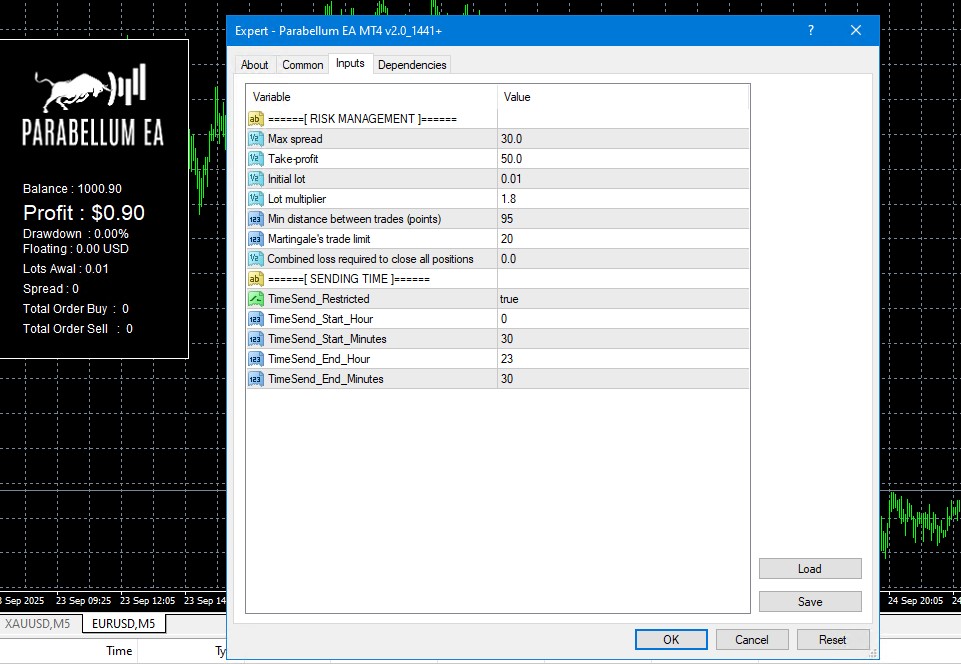961x664 pixels.
Task: Select the 'Lot multiplier' variable name
Action: click(x=297, y=199)
